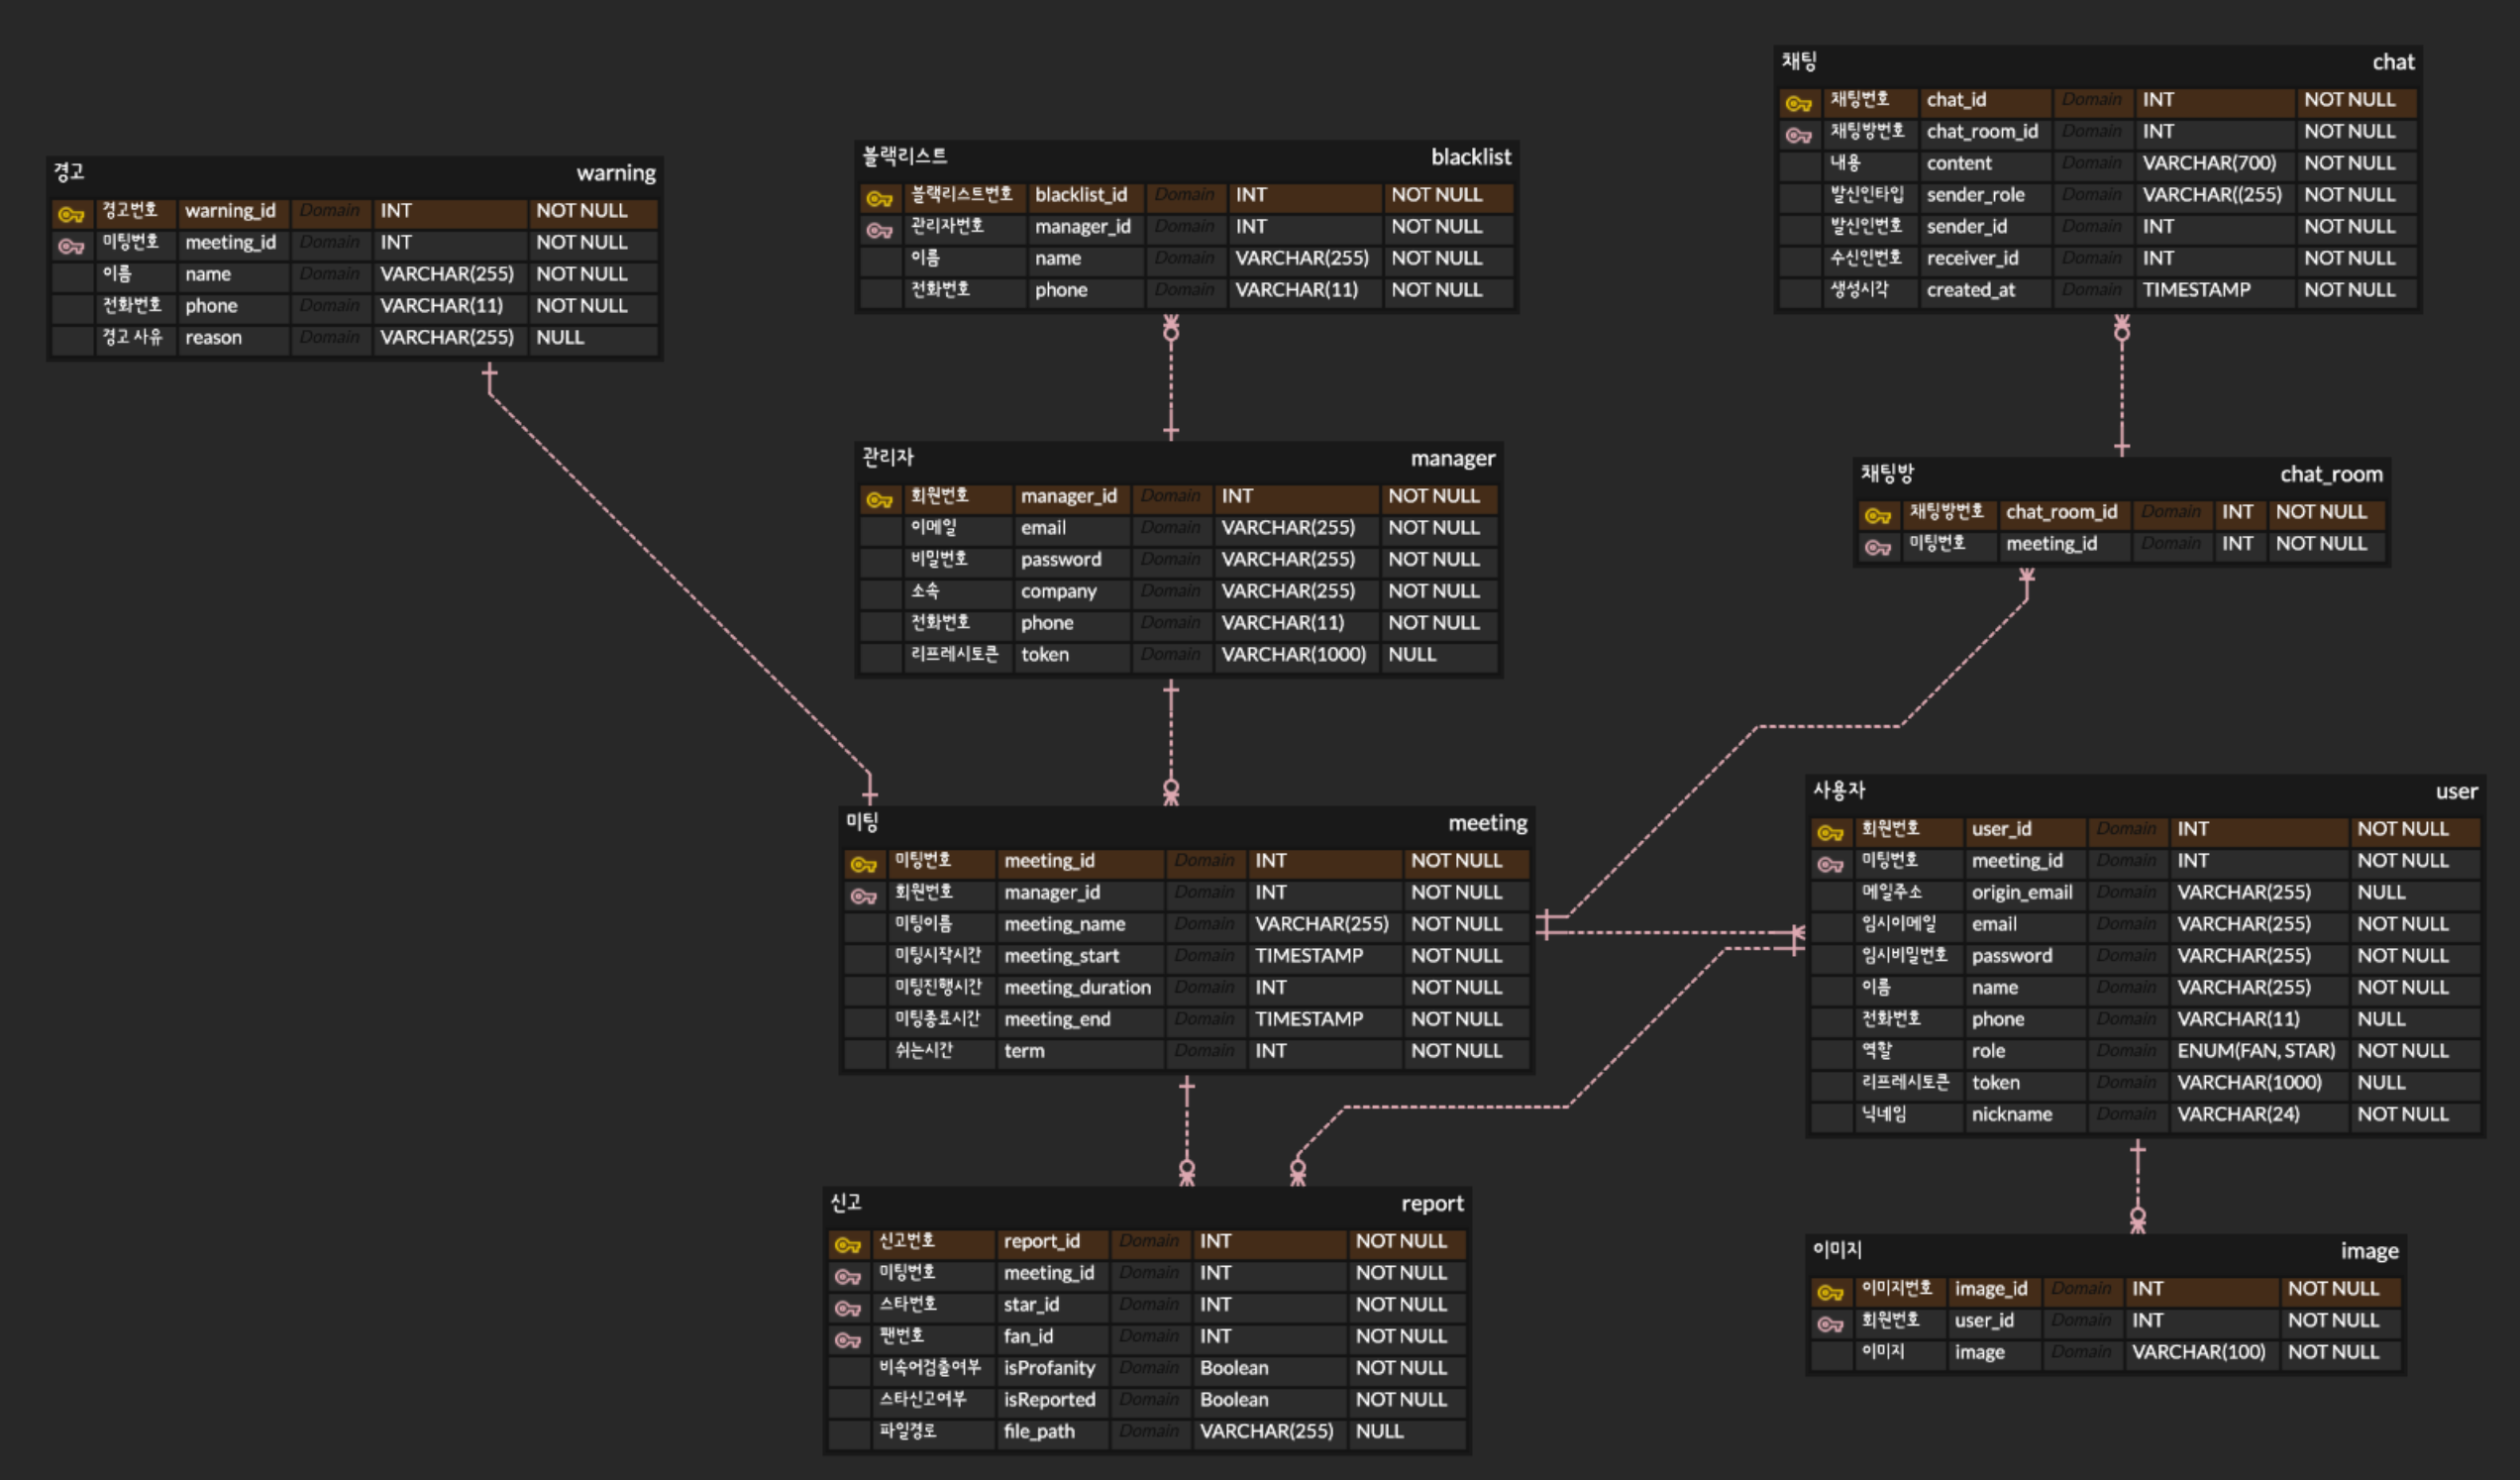
Task: Click the foreign key icon for fan_id
Action: tap(847, 1340)
